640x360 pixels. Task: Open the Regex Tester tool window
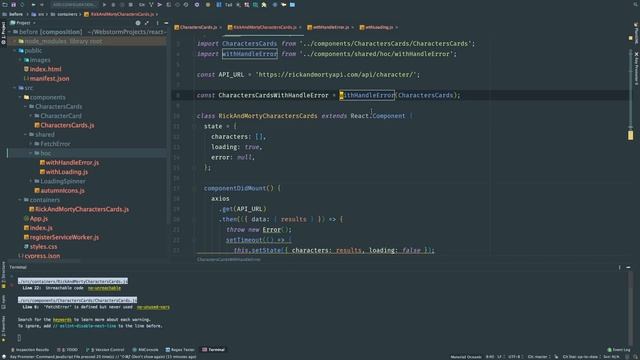click(180, 350)
